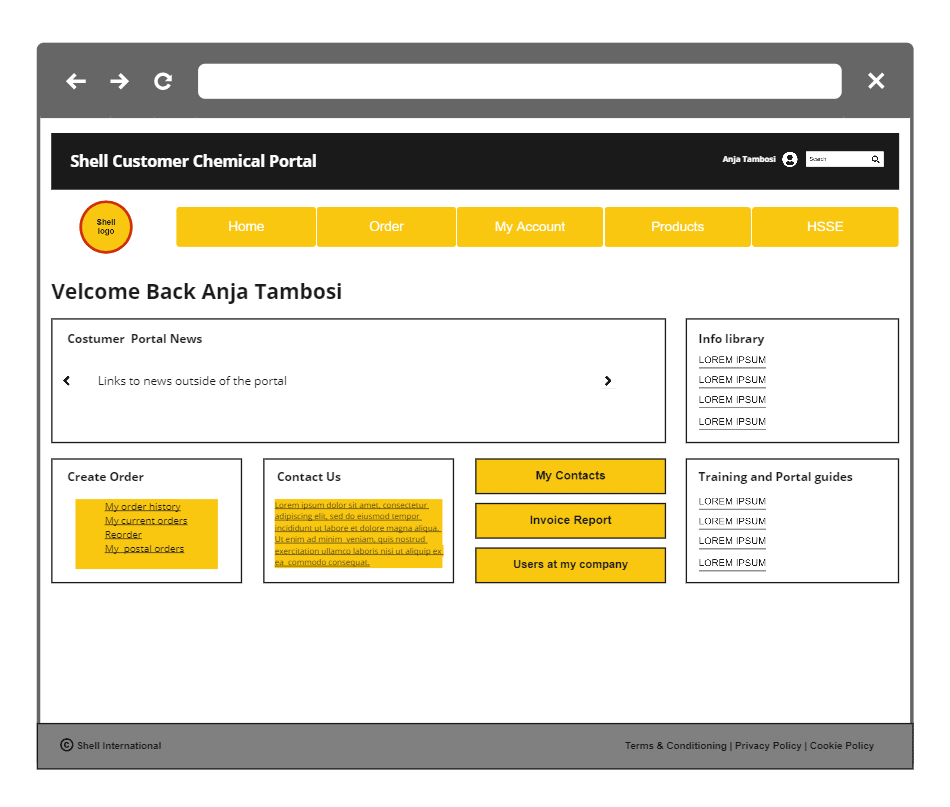Click the browser back arrow
950x807 pixels.
[x=75, y=81]
